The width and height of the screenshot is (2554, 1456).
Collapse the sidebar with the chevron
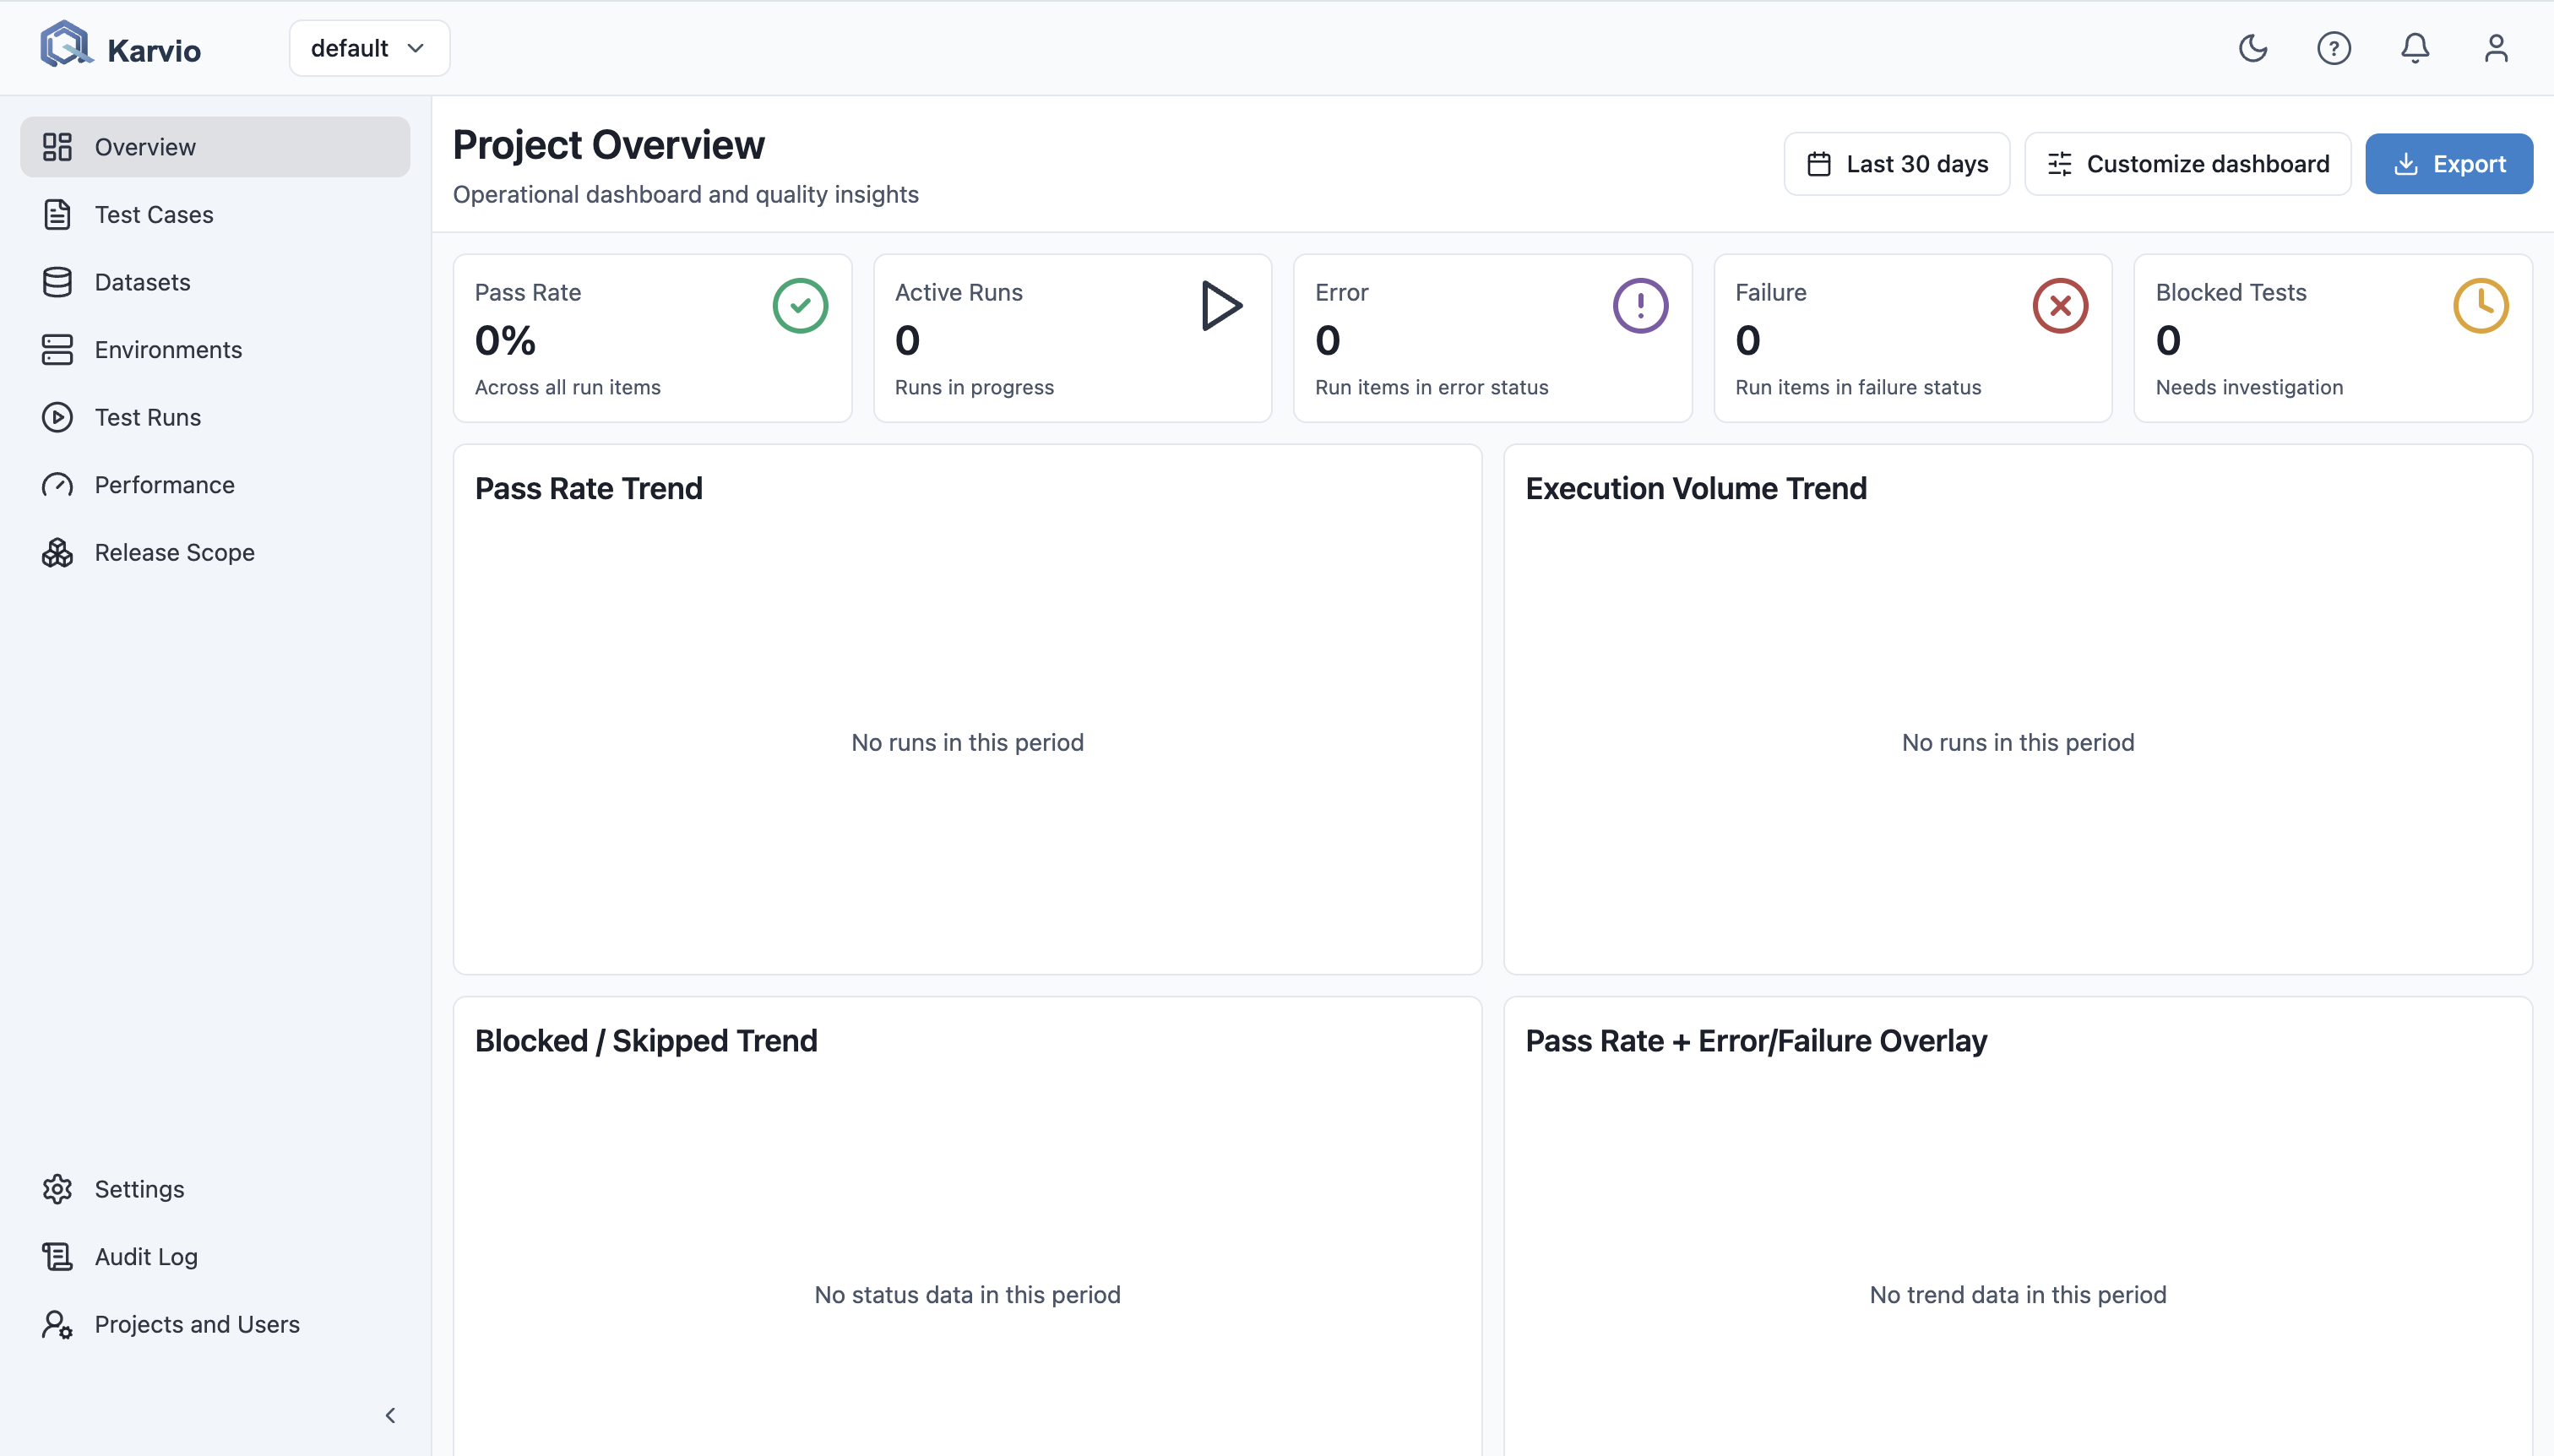pyautogui.click(x=390, y=1415)
